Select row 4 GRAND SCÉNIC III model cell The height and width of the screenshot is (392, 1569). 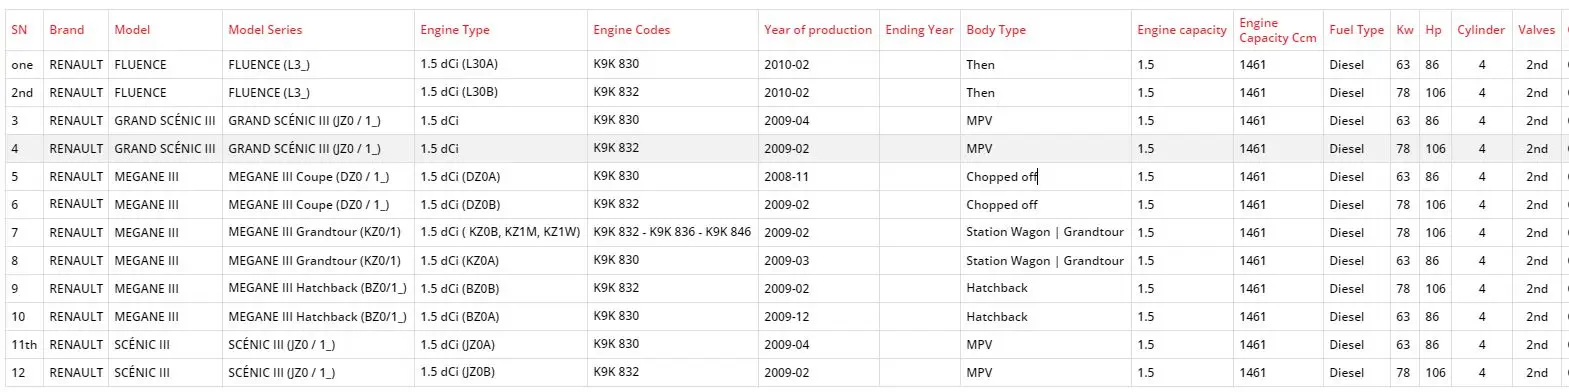166,149
